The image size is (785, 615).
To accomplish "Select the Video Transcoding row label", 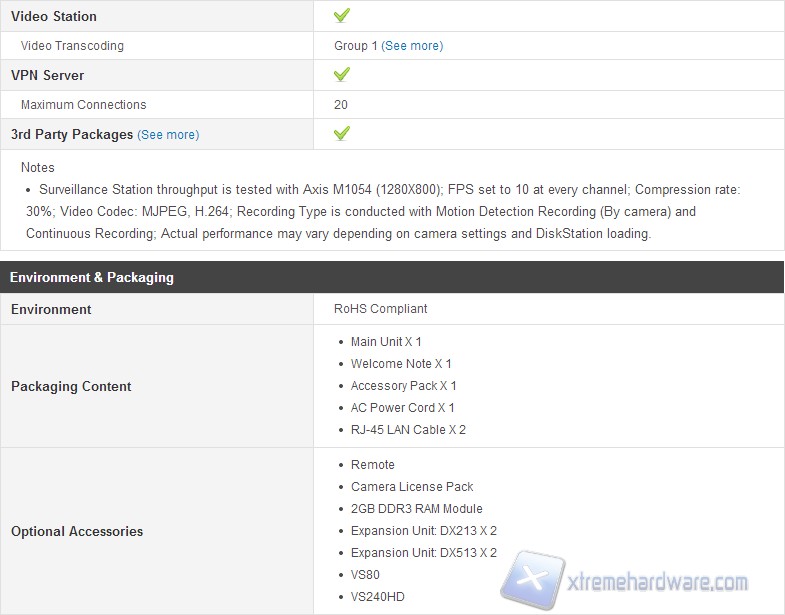I will coord(72,46).
